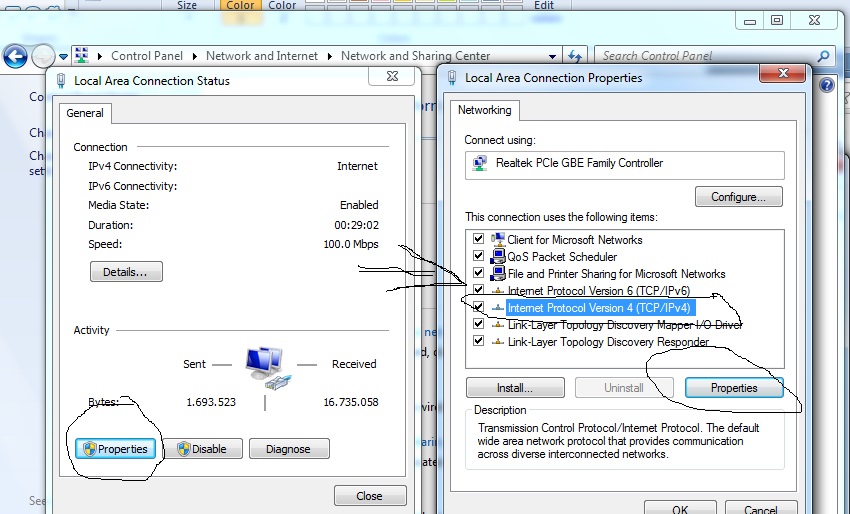Click the network computers activity icon
This screenshot has width=850, height=514.
pyautogui.click(x=268, y=368)
